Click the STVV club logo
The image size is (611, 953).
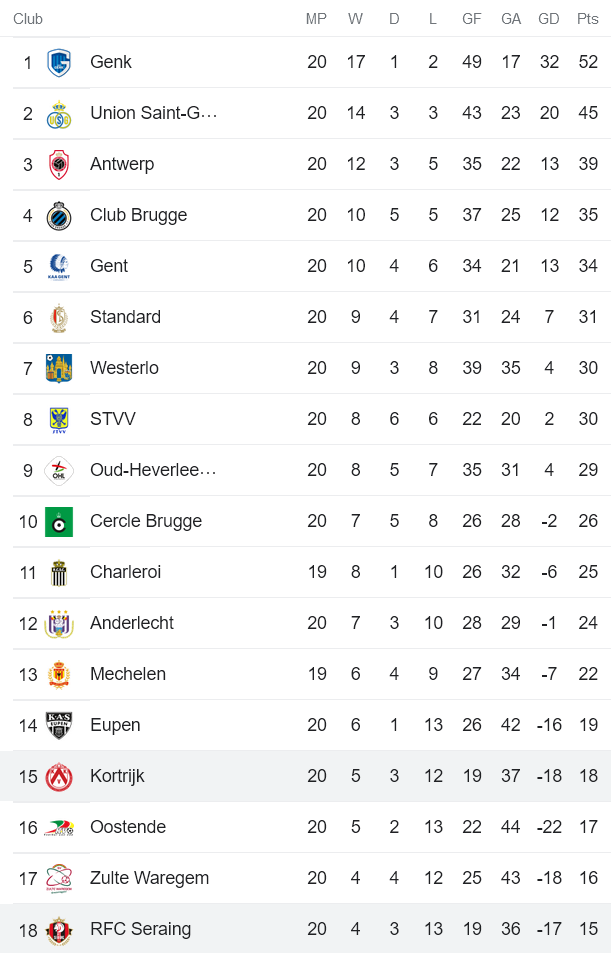[x=59, y=420]
